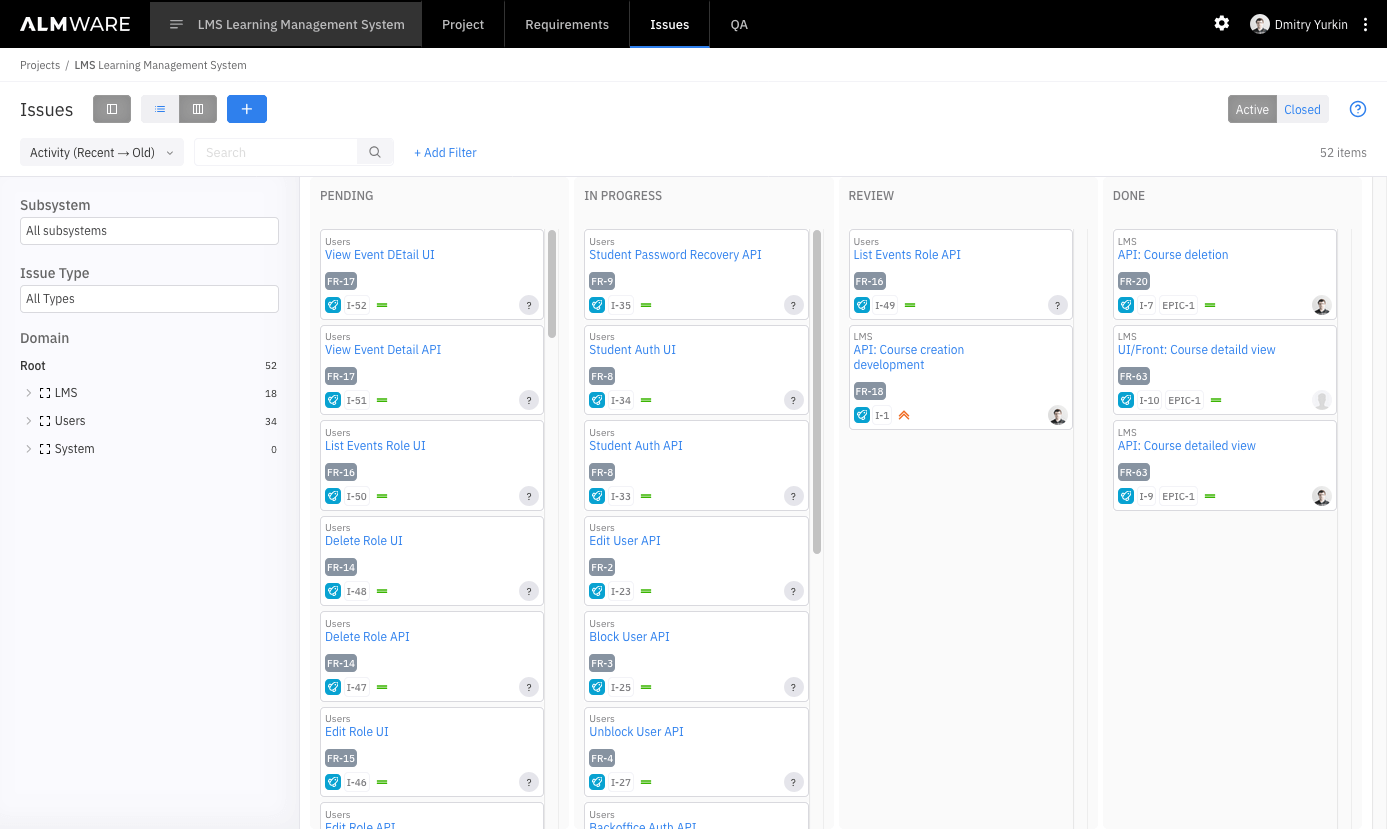Go to Projects in the breadcrumb
This screenshot has height=829, width=1387.
tap(40, 65)
